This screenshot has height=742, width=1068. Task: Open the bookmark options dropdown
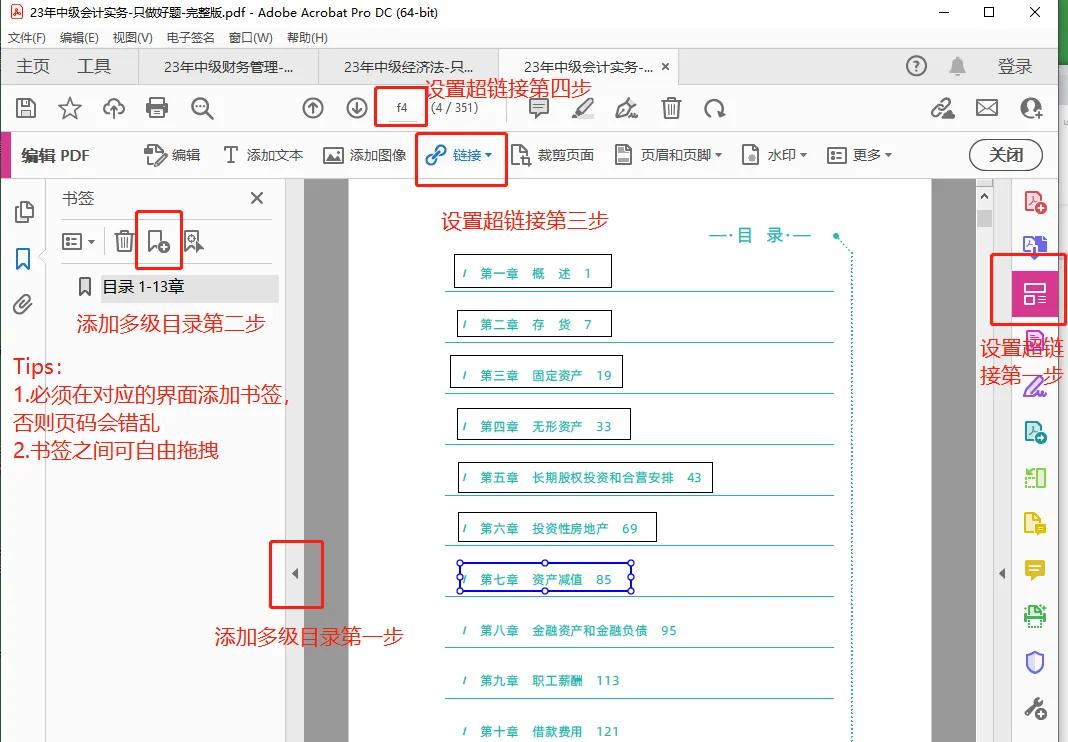tap(78, 241)
